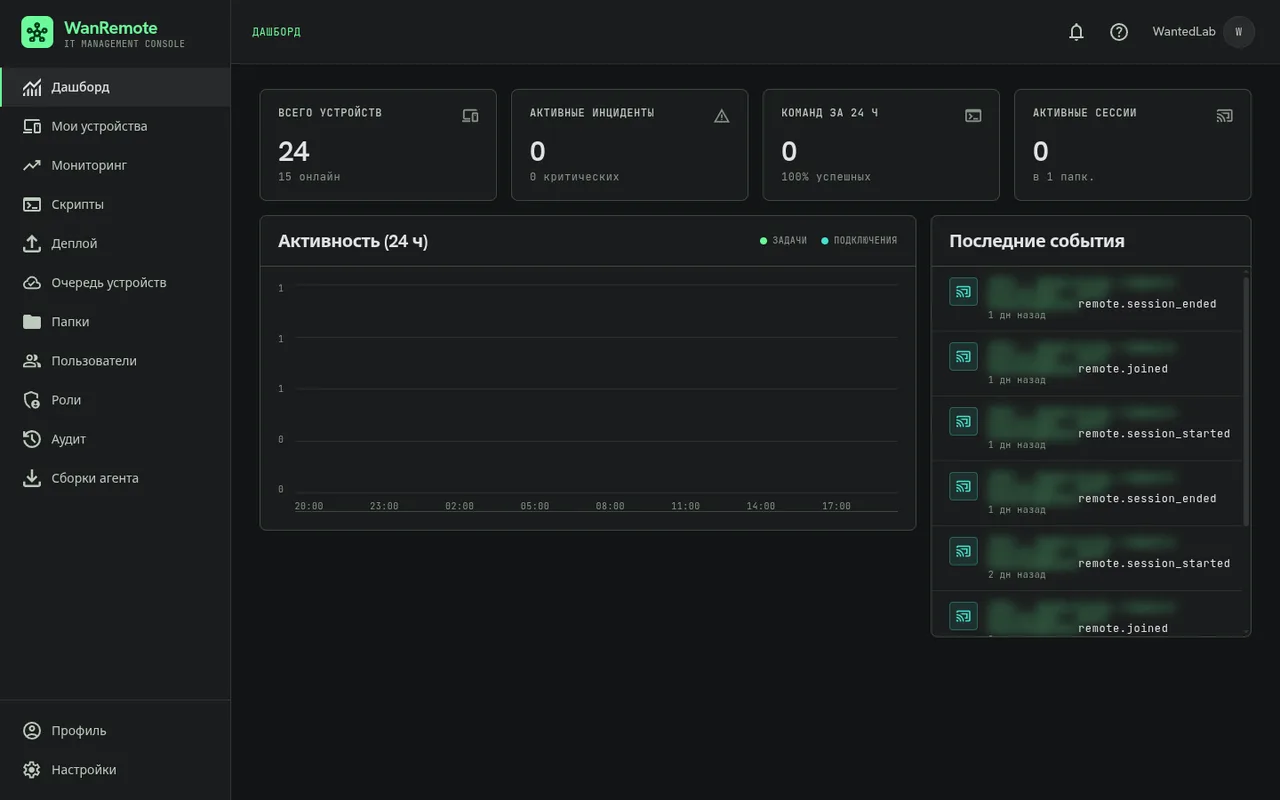Click the Дашборд chart icon in sidebar
This screenshot has width=1280, height=800.
pos(32,87)
